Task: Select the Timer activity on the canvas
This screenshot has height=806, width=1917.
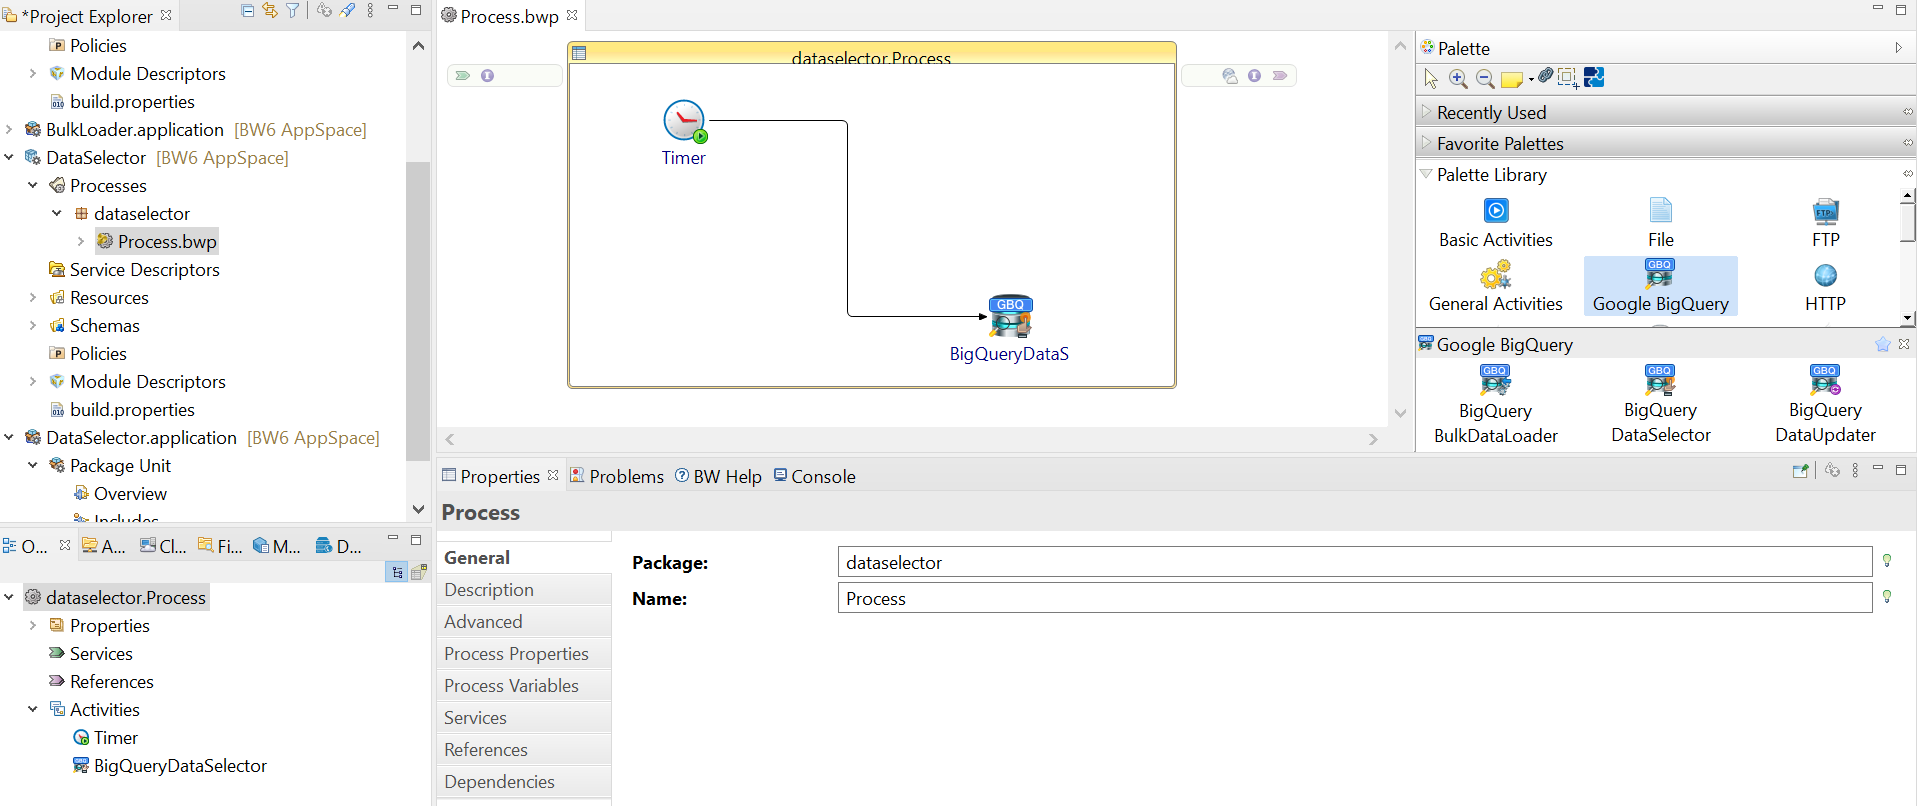Action: [x=684, y=121]
